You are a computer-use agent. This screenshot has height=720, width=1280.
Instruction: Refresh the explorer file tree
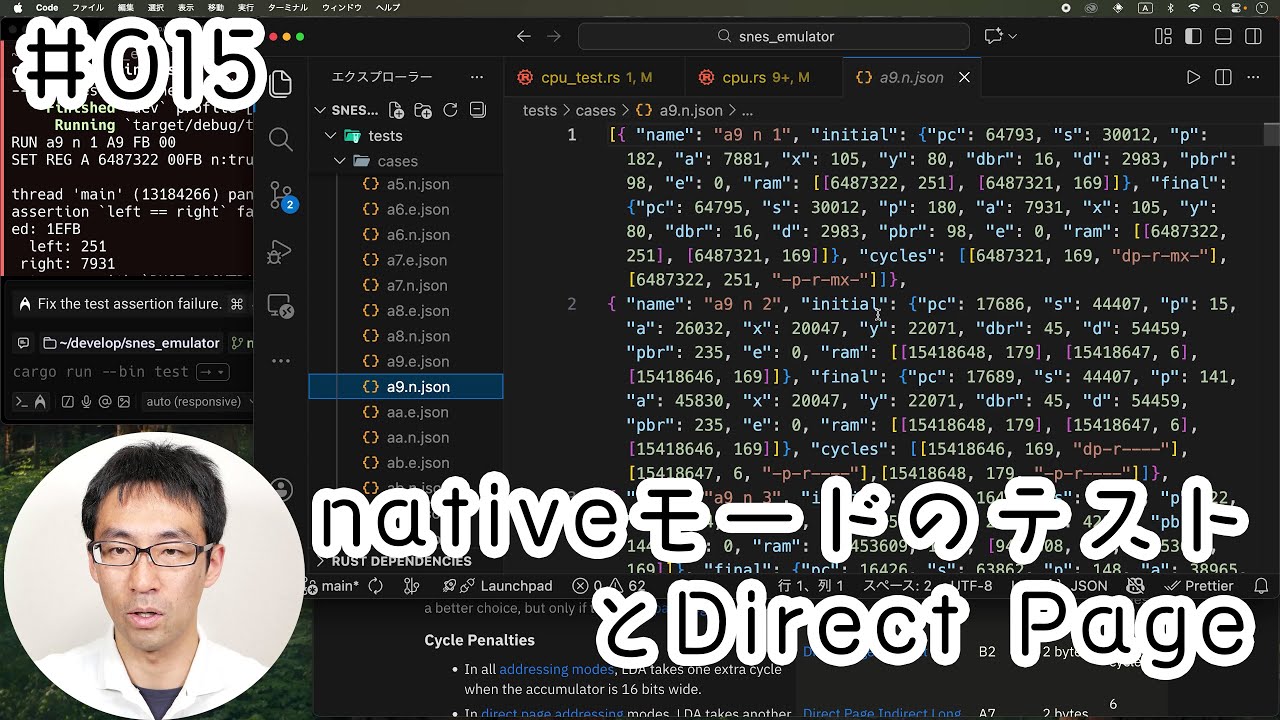(x=450, y=110)
